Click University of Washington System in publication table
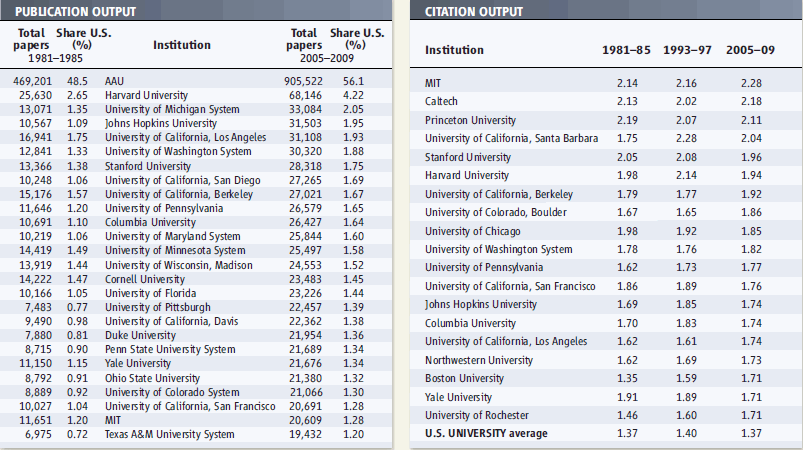 (178, 152)
